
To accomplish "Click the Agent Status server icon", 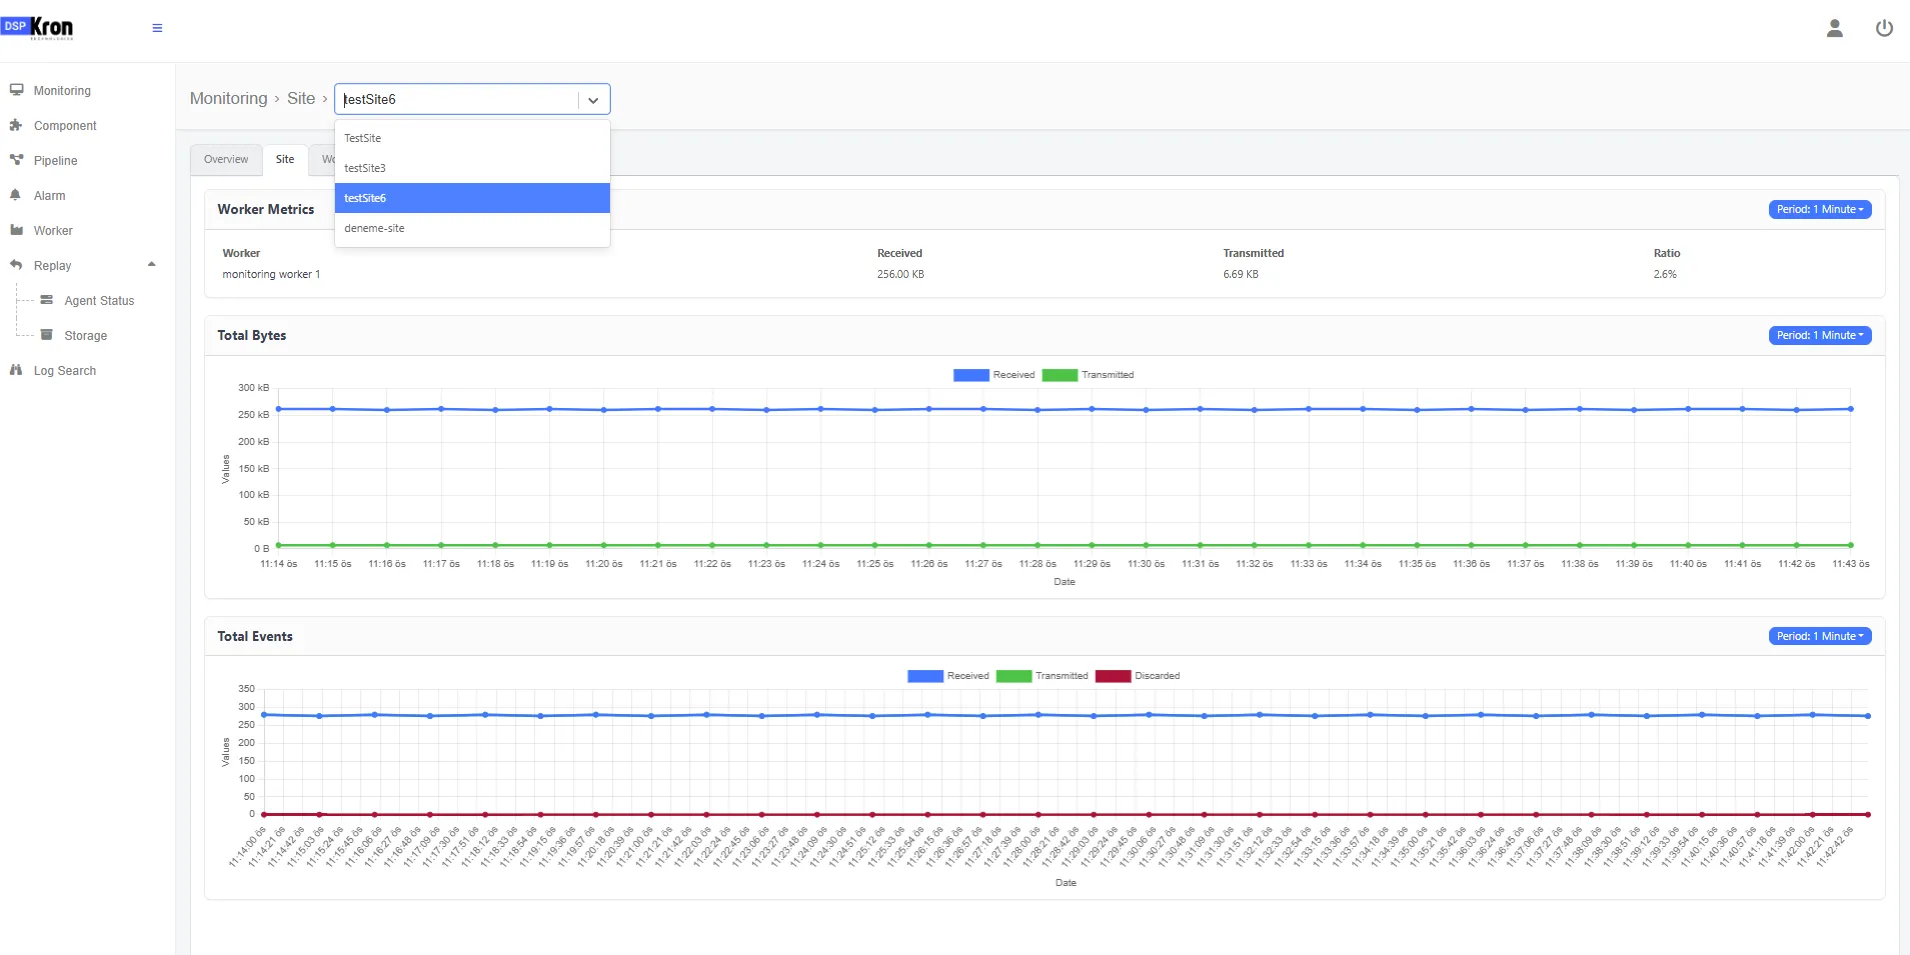I will click(x=46, y=300).
